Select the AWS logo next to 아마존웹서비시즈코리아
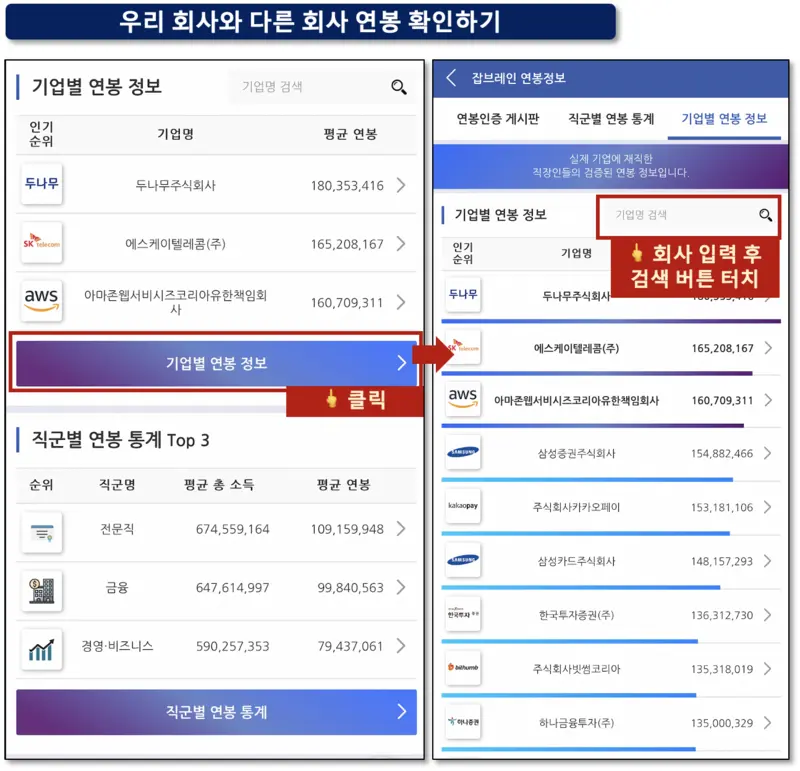The width and height of the screenshot is (800, 771). point(40,302)
